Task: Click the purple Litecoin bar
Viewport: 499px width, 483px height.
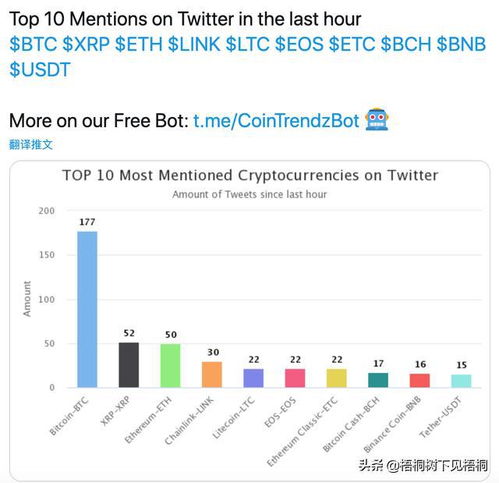Action: [x=254, y=378]
